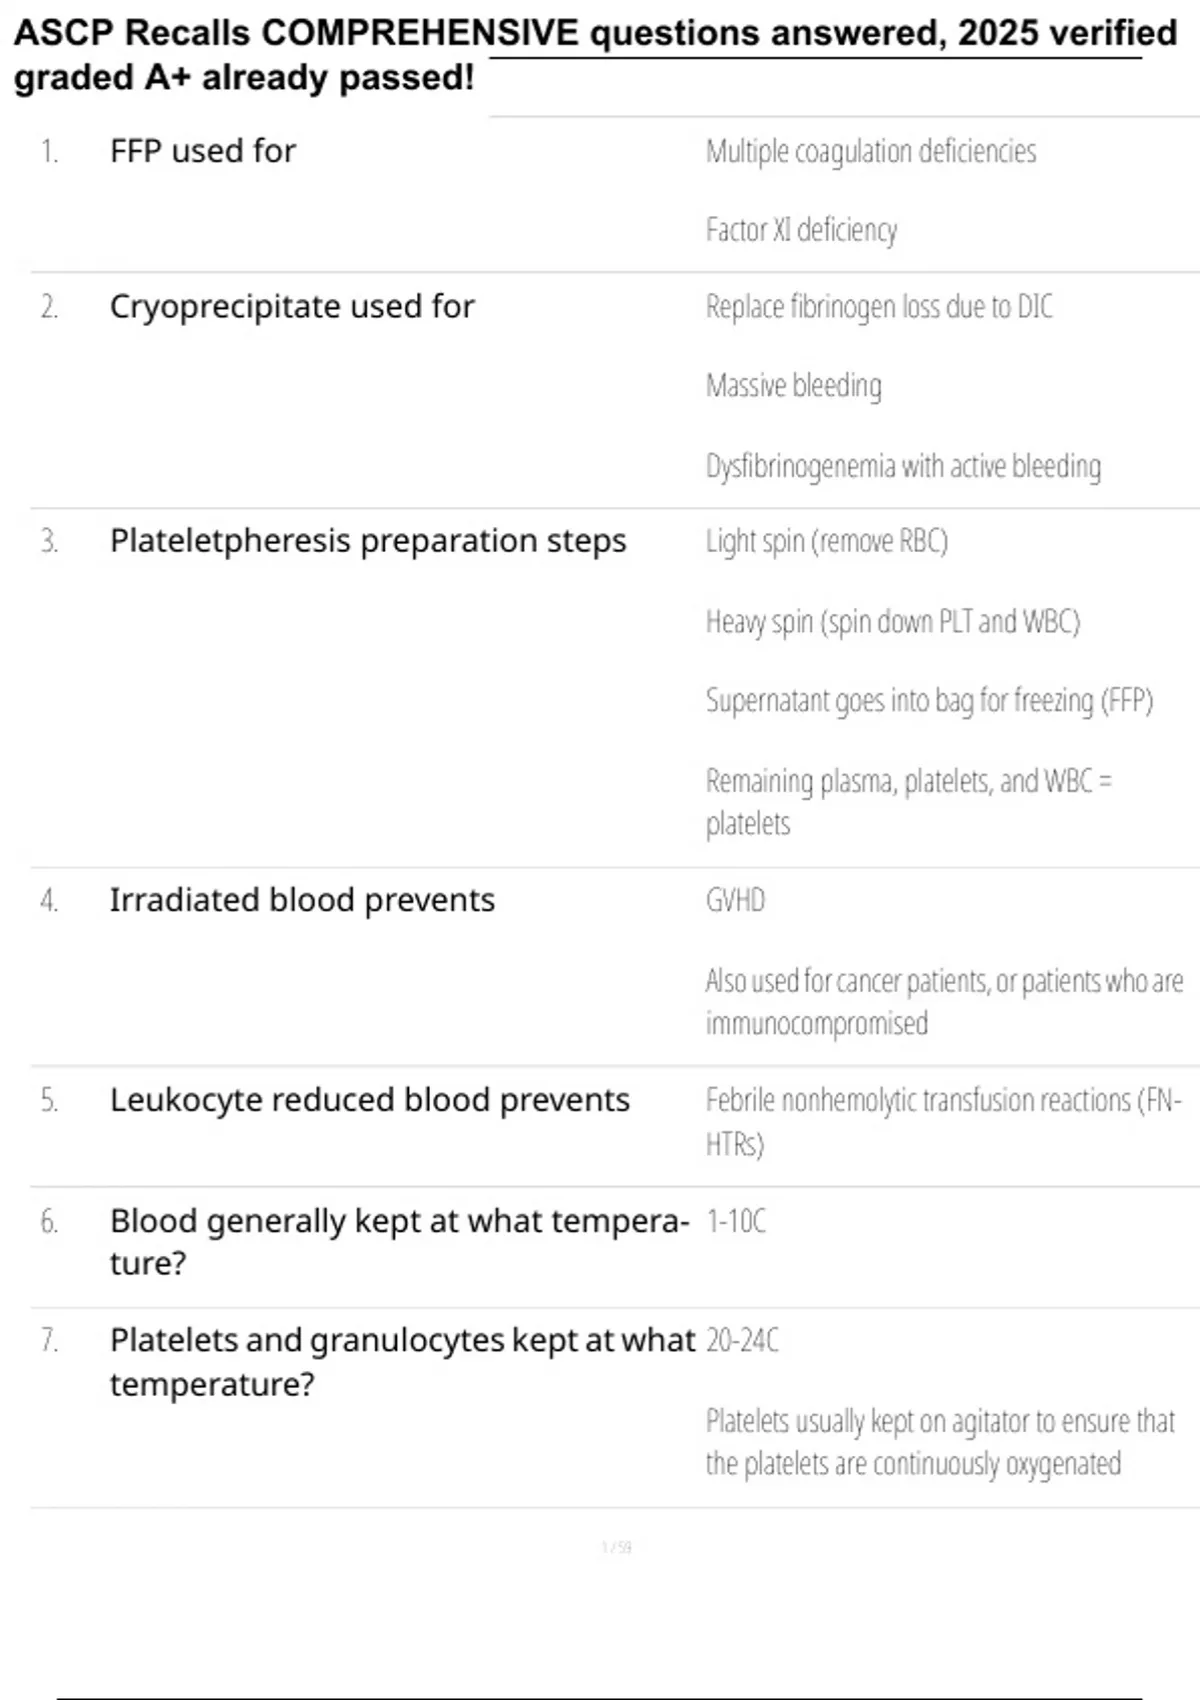
Task: Click the 'Massive bleeding' answer line
Action: click(793, 385)
